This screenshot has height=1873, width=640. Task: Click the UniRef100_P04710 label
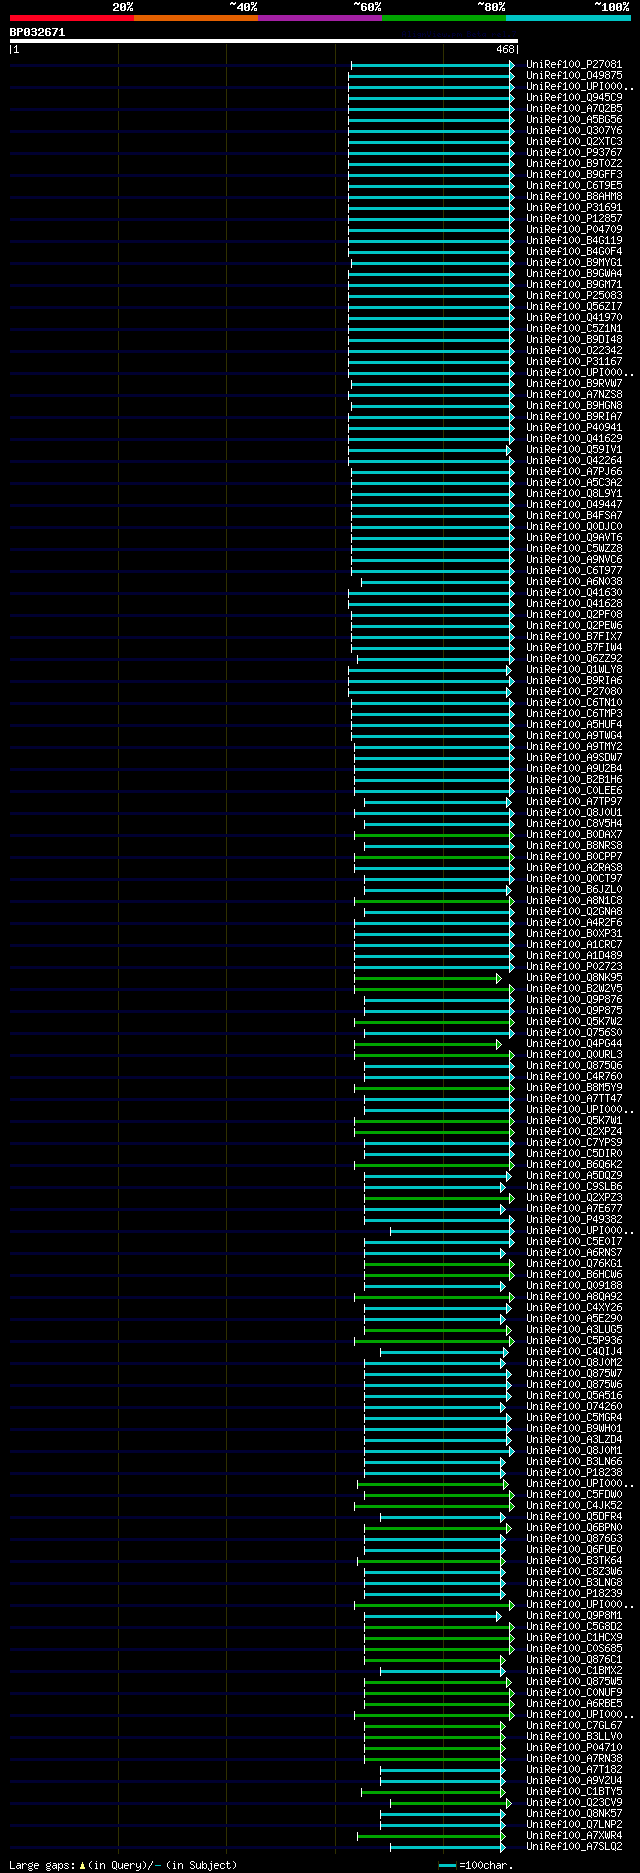coord(574,1748)
